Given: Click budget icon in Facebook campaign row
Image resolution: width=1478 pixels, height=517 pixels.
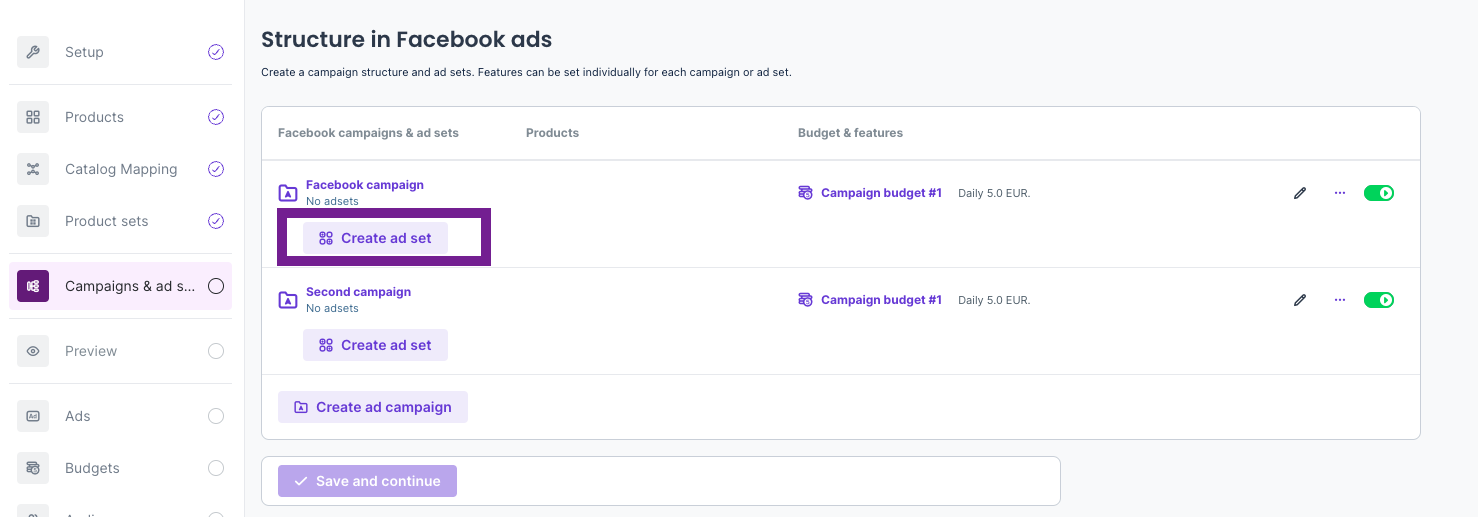Looking at the screenshot, I should tap(805, 193).
